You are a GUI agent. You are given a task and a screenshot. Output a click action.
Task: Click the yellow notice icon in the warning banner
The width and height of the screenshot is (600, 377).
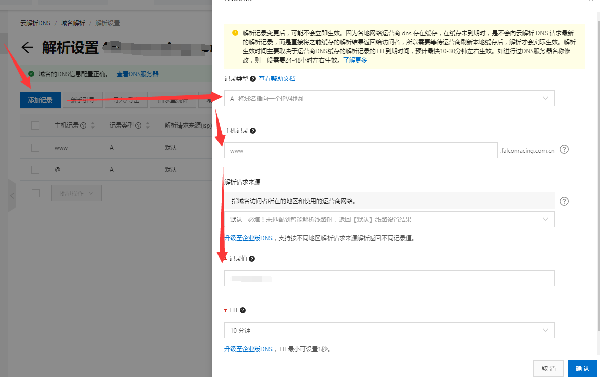pos(235,33)
